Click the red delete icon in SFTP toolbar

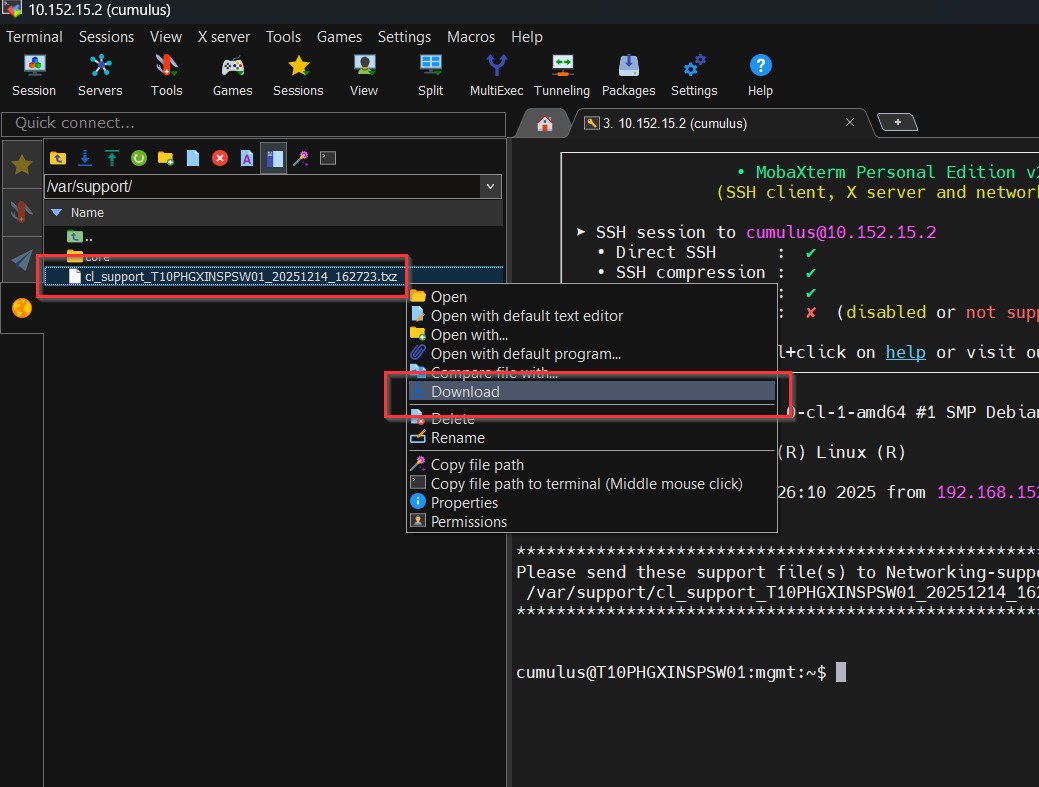click(x=220, y=158)
